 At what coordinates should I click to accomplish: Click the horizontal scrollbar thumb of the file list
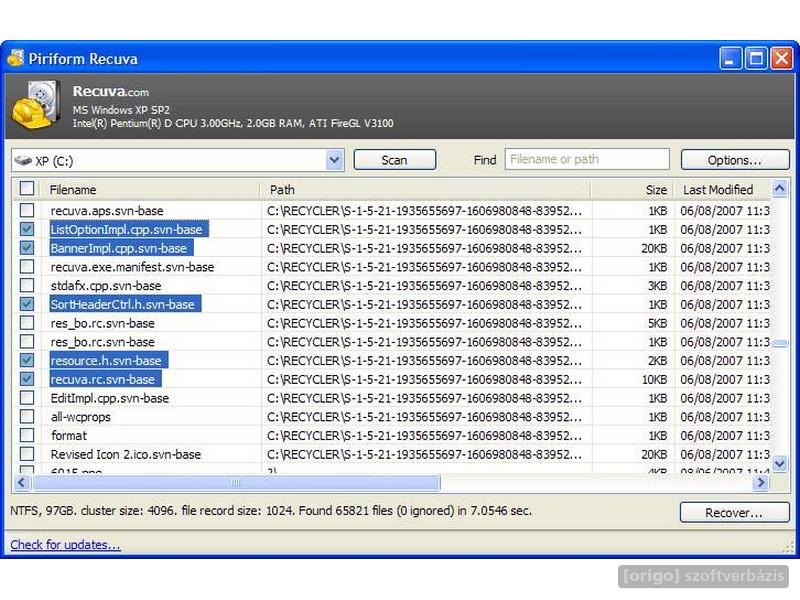pyautogui.click(x=236, y=482)
